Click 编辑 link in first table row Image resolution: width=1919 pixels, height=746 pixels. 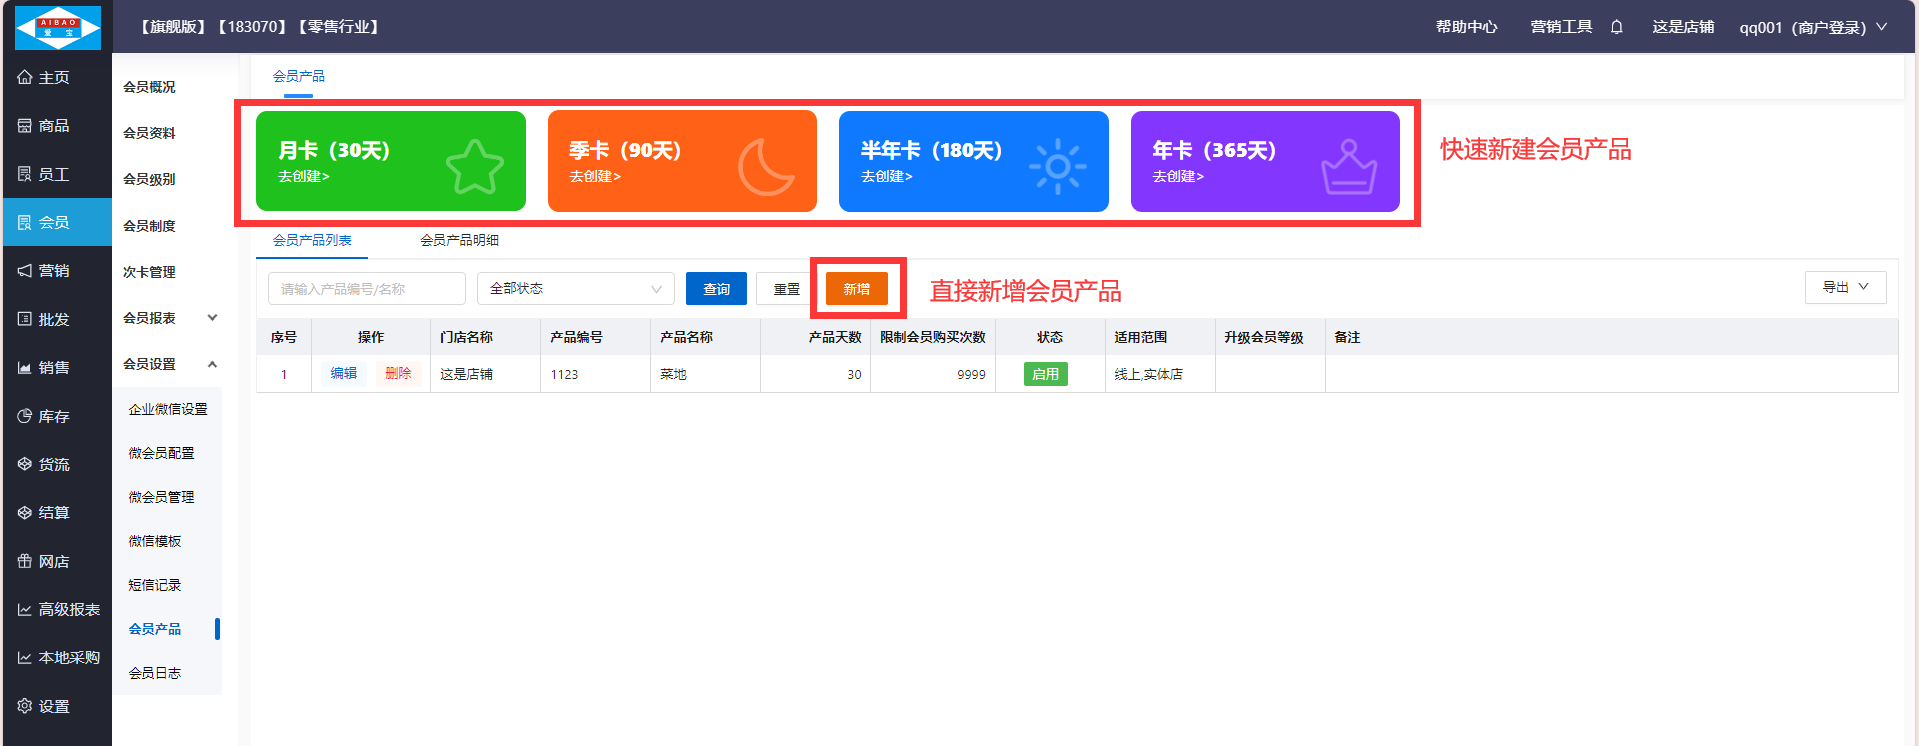(343, 373)
